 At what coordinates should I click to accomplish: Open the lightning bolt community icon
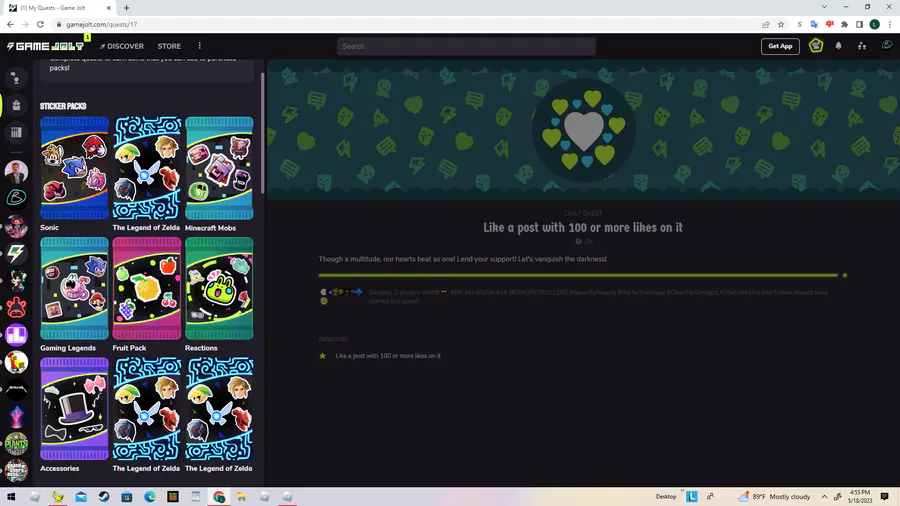click(x=16, y=253)
